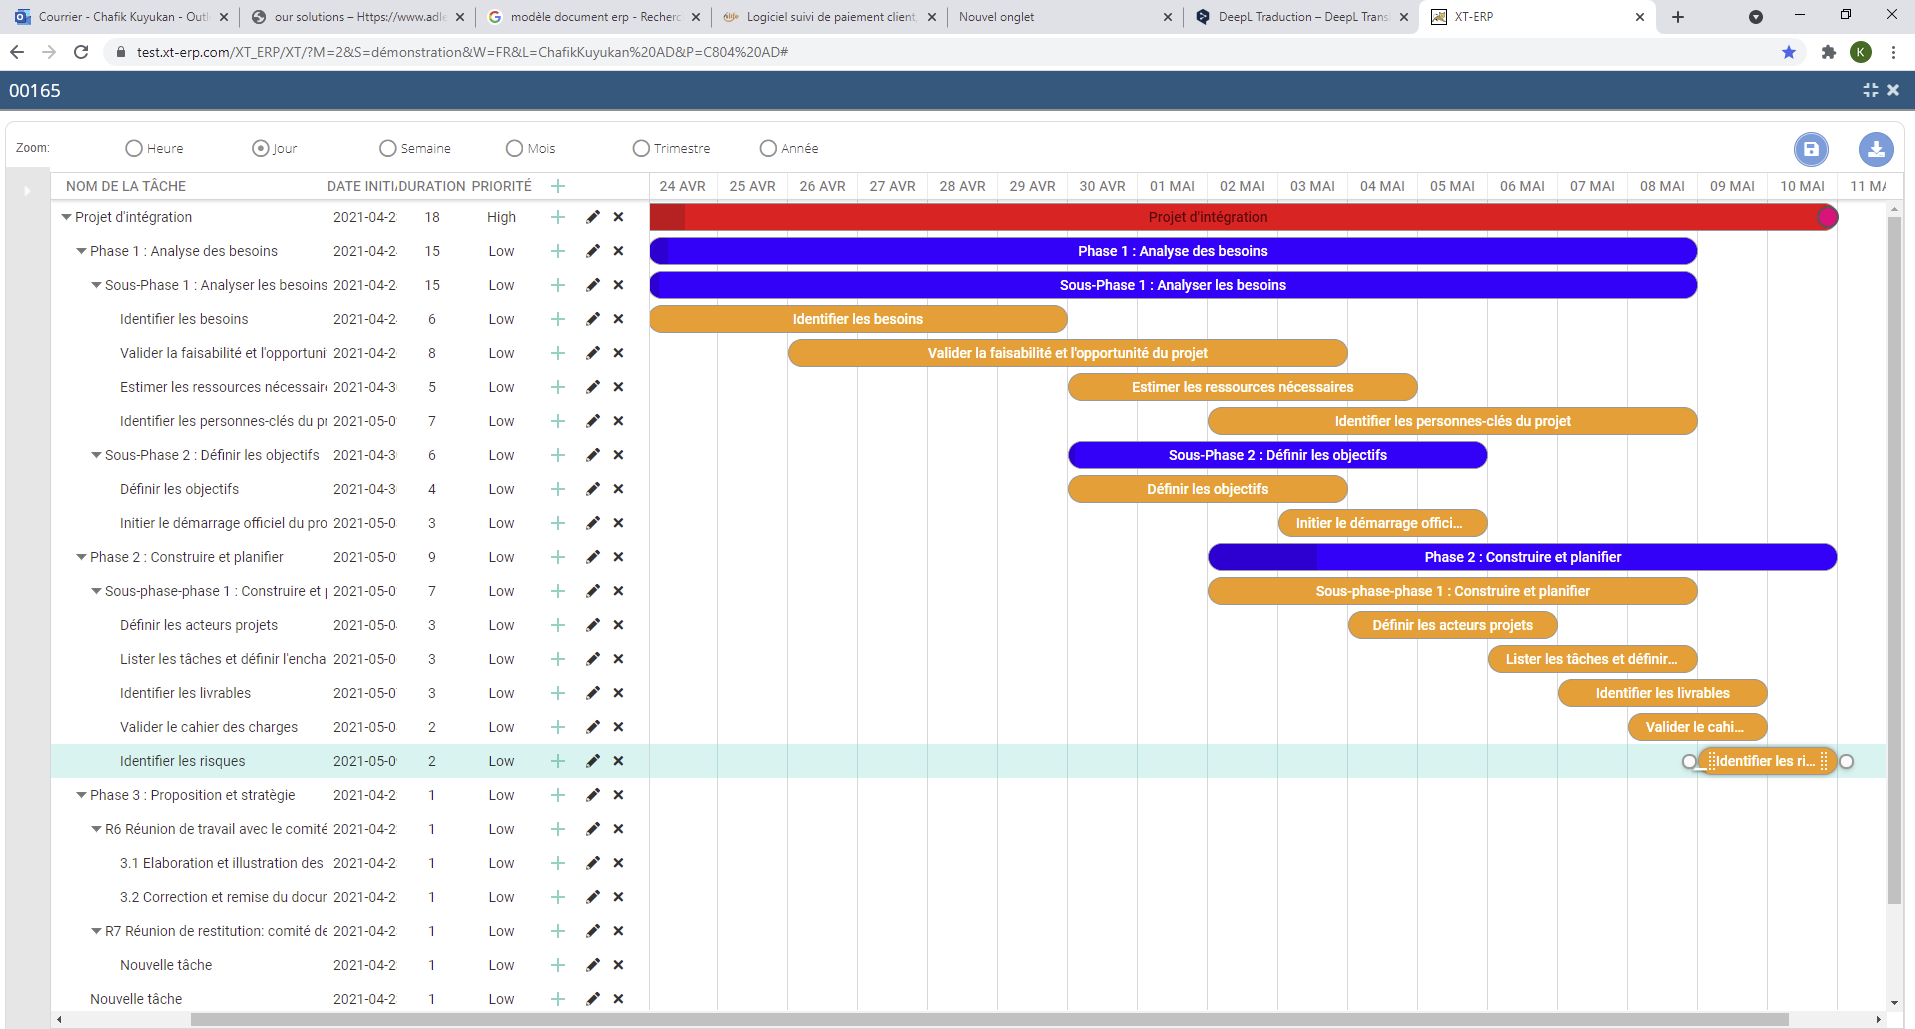Click the vertical scrollbar of the Gantt chart
This screenshot has width=1915, height=1029.
1893,560
